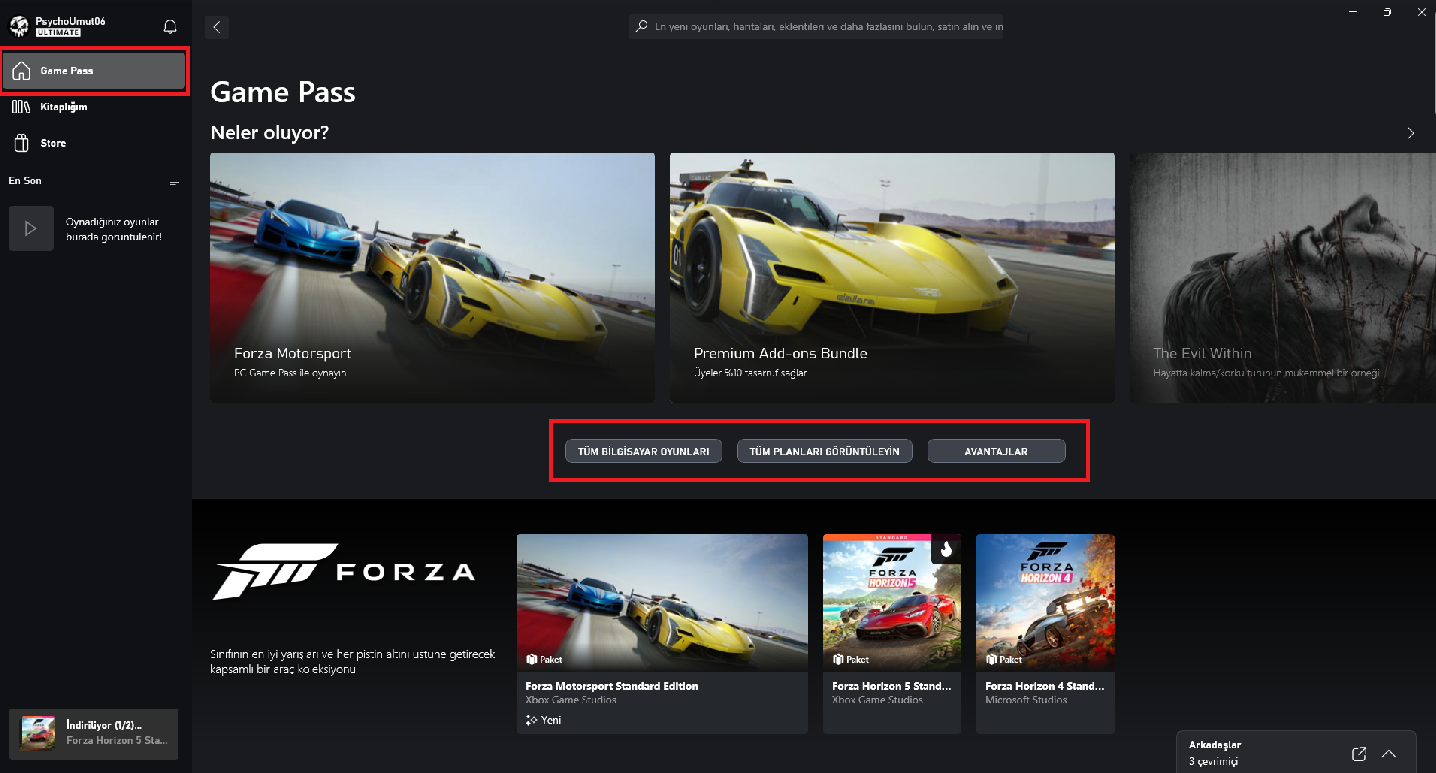The image size is (1436, 773).
Task: Focus the search box at the top
Action: tap(816, 27)
